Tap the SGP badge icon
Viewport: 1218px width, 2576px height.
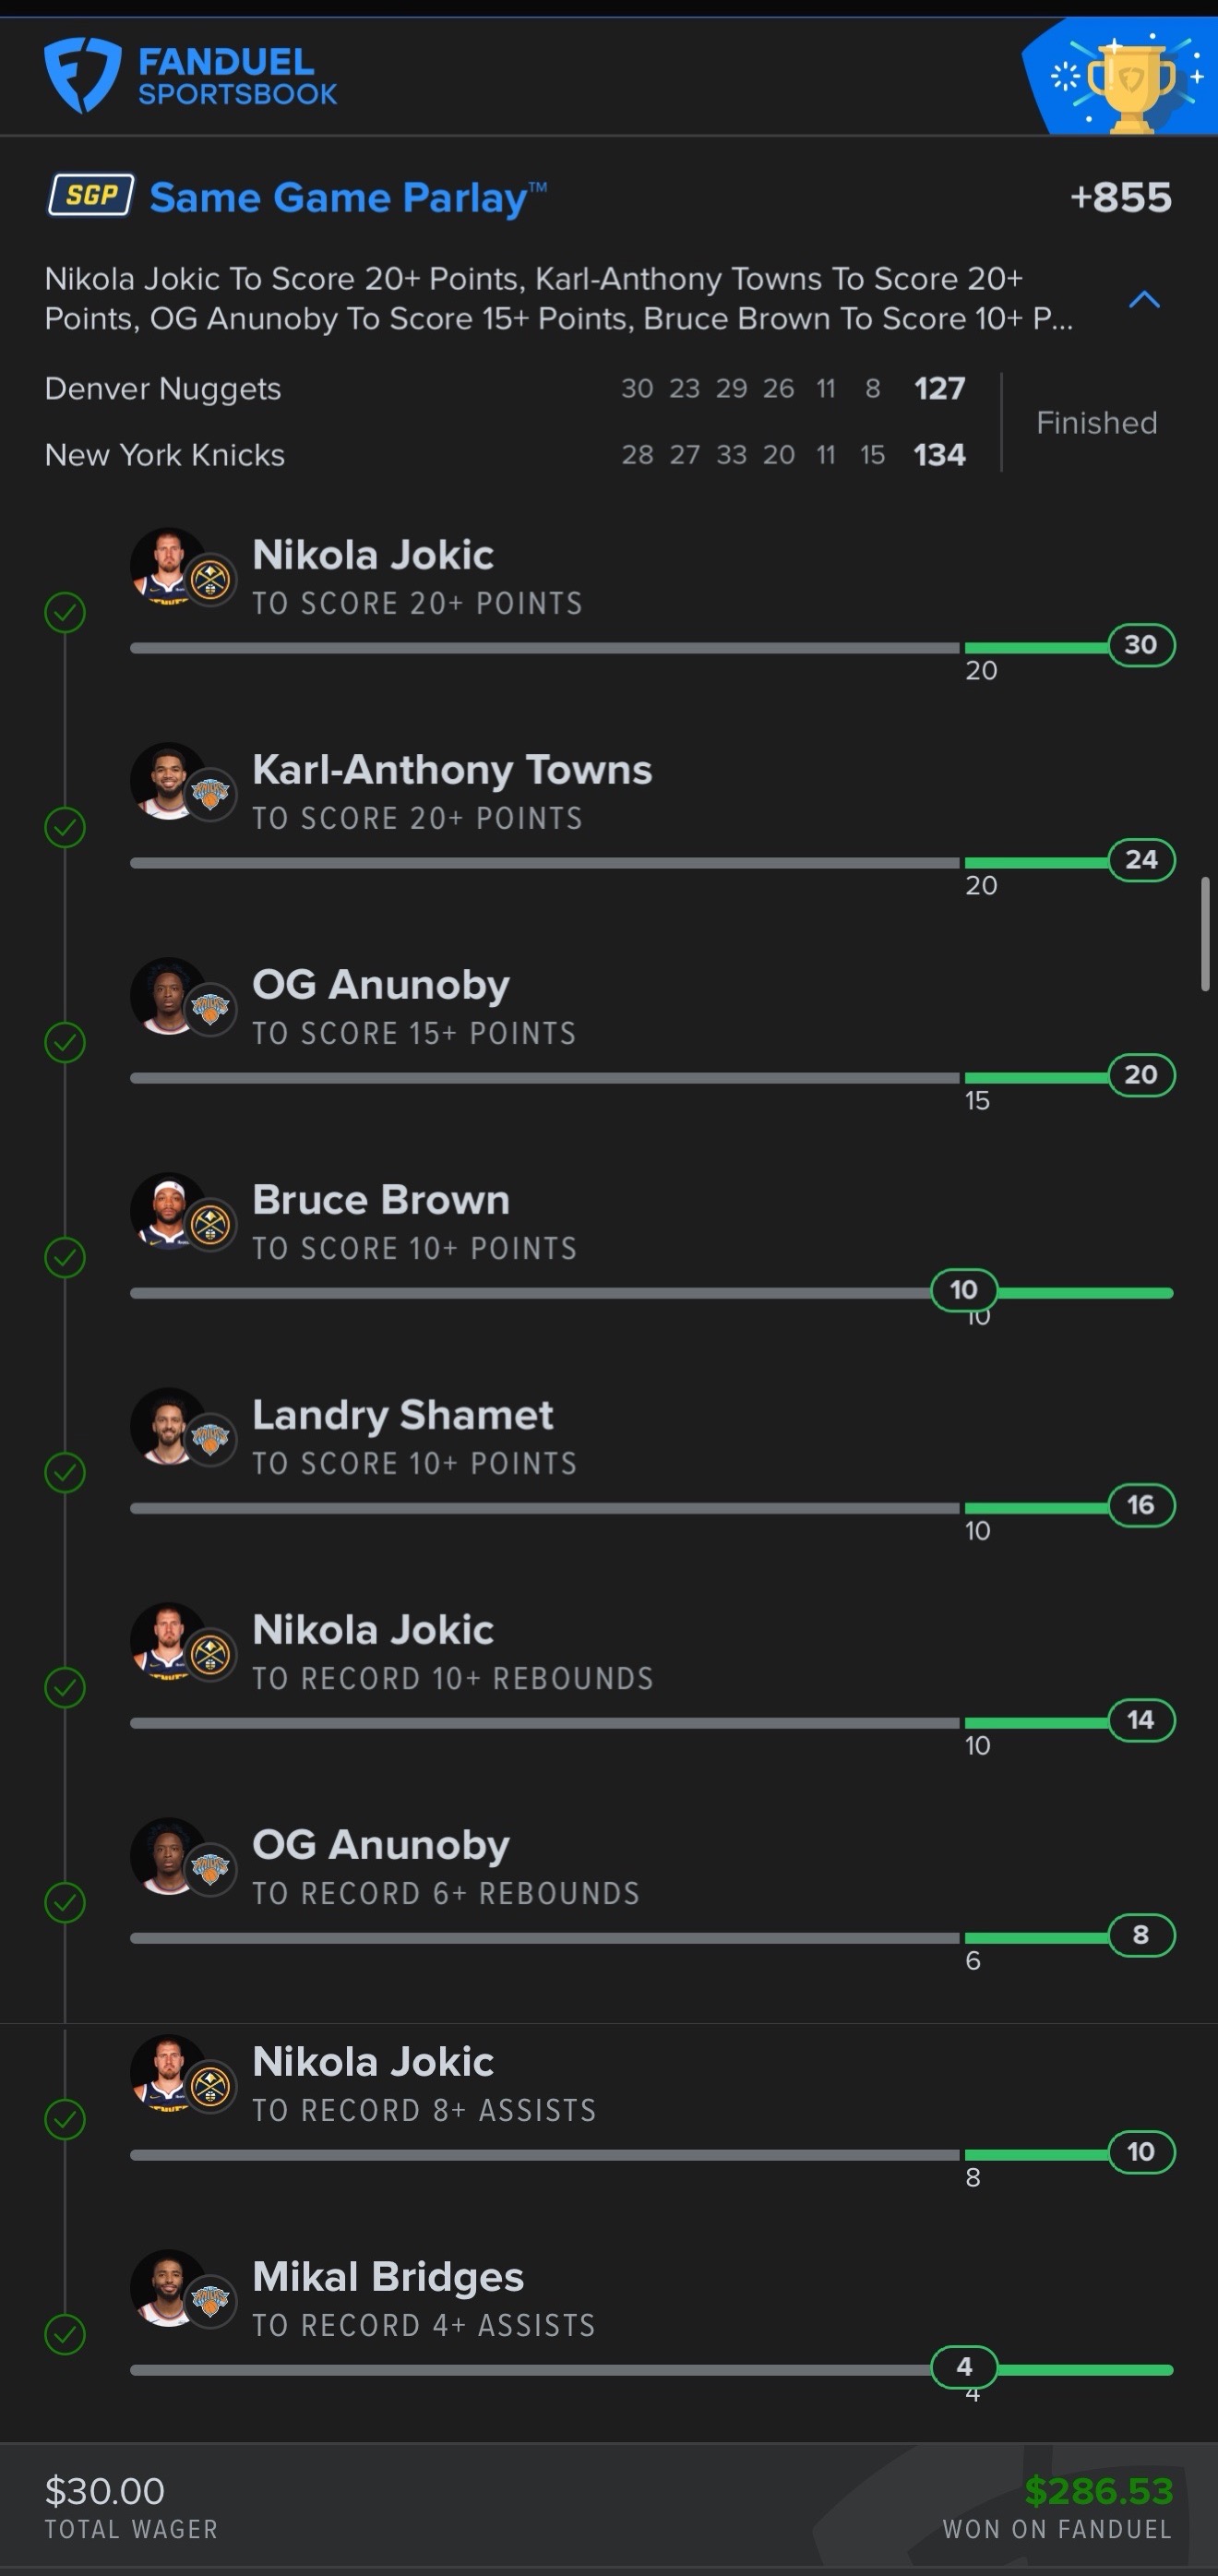click(x=91, y=195)
